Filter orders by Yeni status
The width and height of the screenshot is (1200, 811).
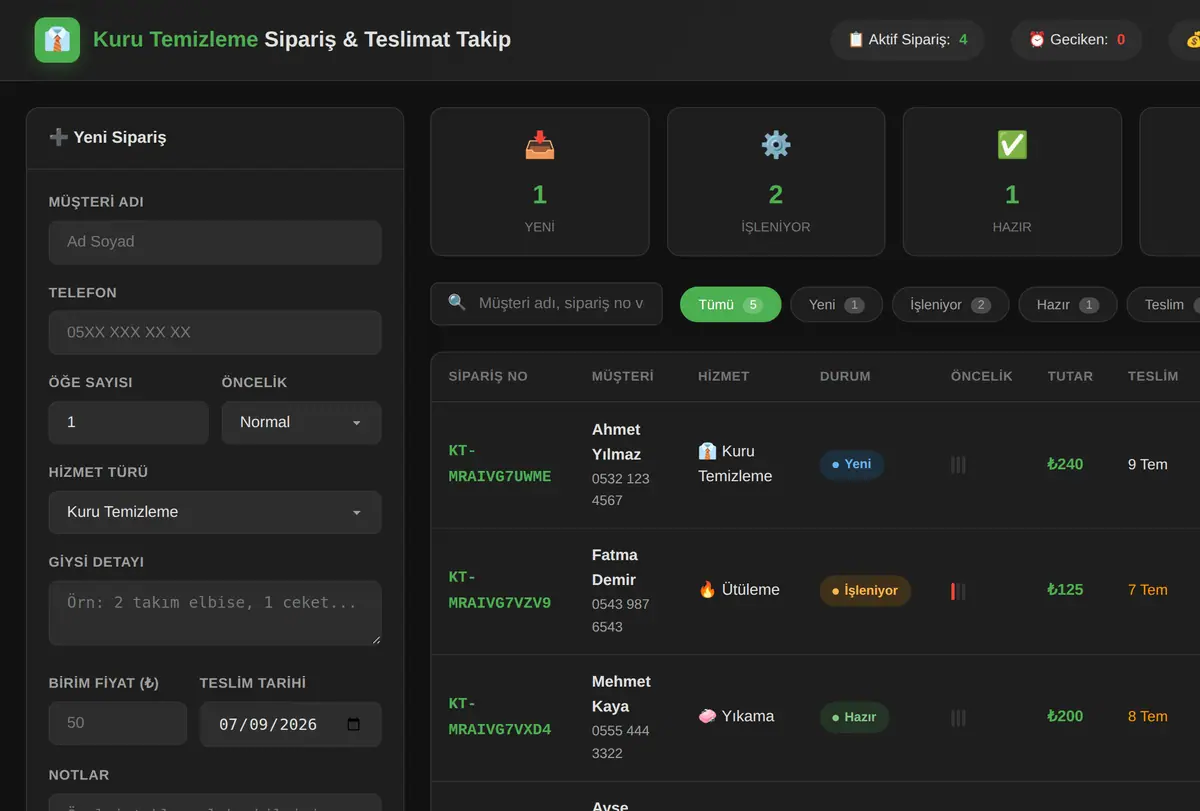click(836, 304)
